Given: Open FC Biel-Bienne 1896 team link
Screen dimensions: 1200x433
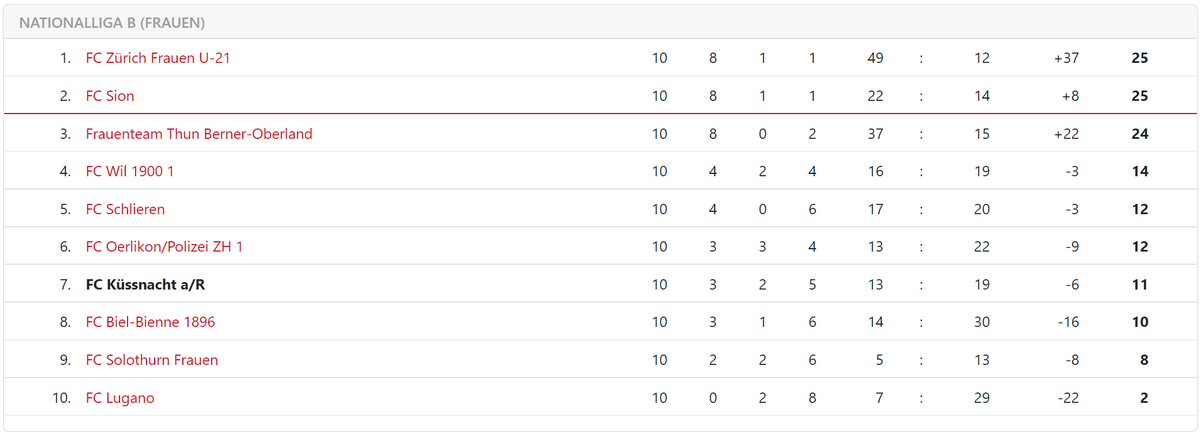Looking at the screenshot, I should point(150,322).
